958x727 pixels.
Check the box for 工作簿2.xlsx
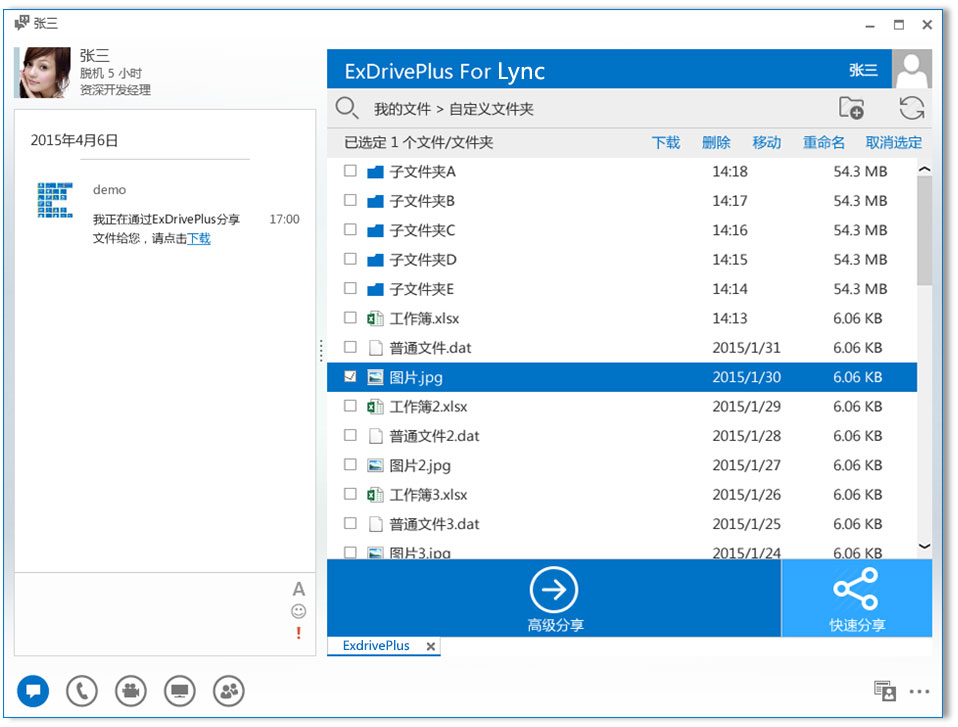click(x=350, y=406)
